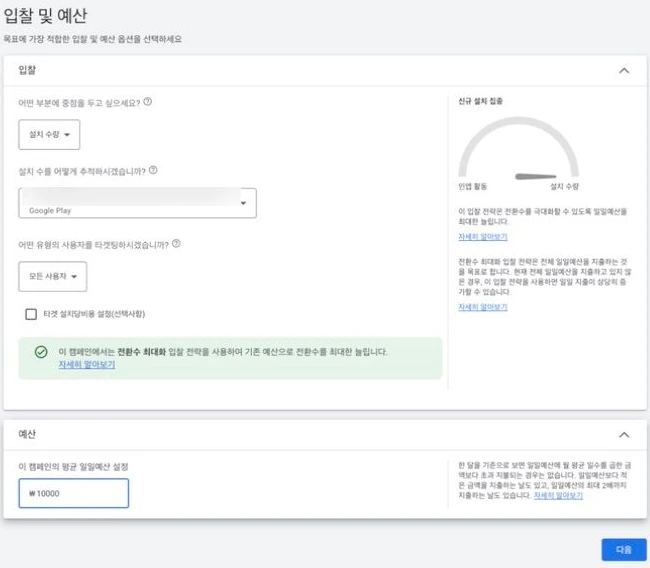The width and height of the screenshot is (650, 568).
Task: Click the 예산 section title
Action: click(27, 434)
